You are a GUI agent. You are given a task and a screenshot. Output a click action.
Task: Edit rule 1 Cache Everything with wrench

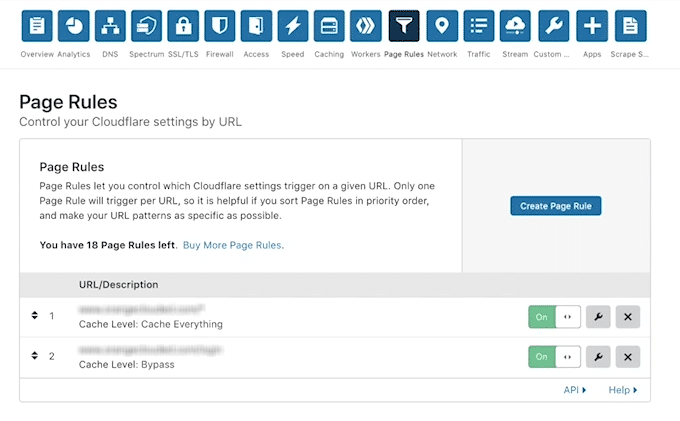(598, 317)
